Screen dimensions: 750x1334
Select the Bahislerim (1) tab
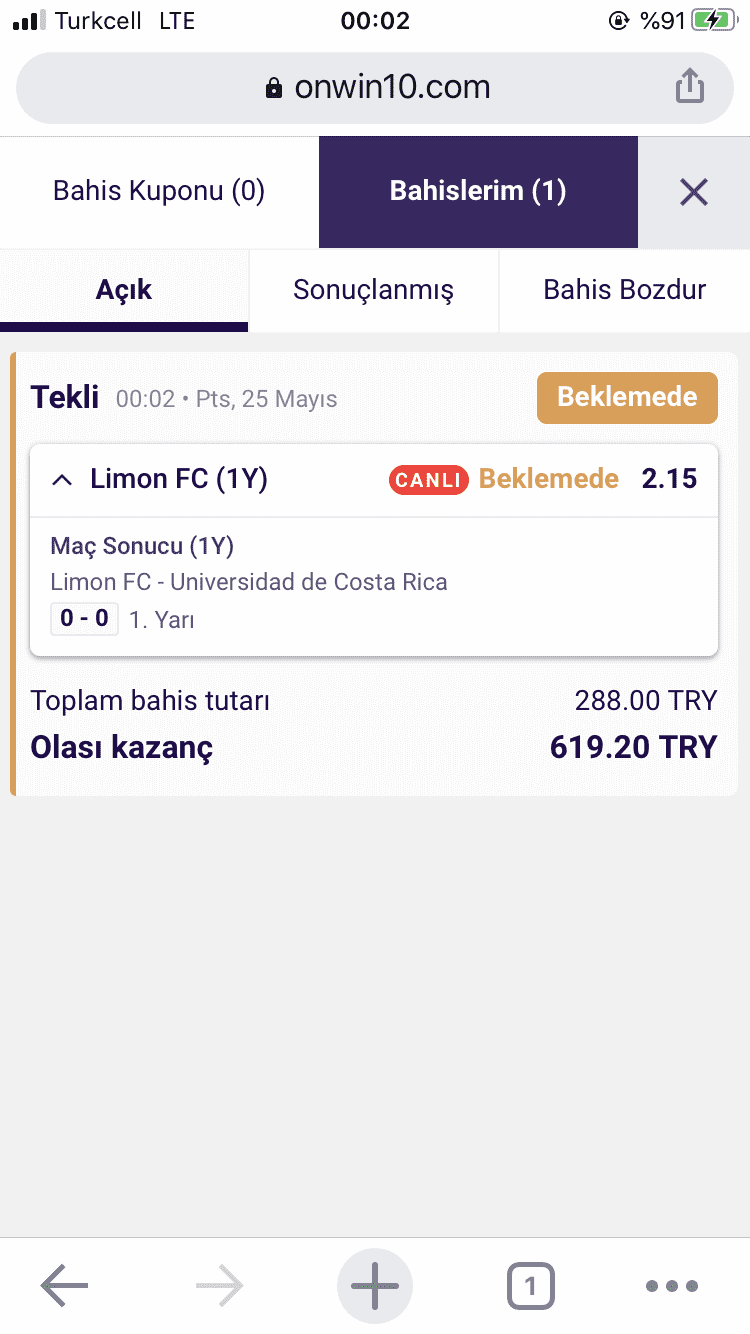point(478,192)
